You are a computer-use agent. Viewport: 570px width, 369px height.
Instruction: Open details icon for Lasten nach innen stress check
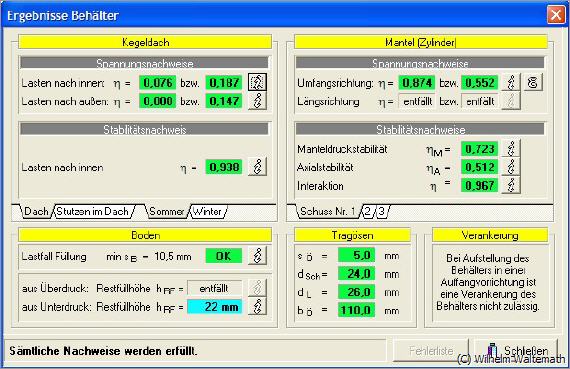click(x=257, y=82)
